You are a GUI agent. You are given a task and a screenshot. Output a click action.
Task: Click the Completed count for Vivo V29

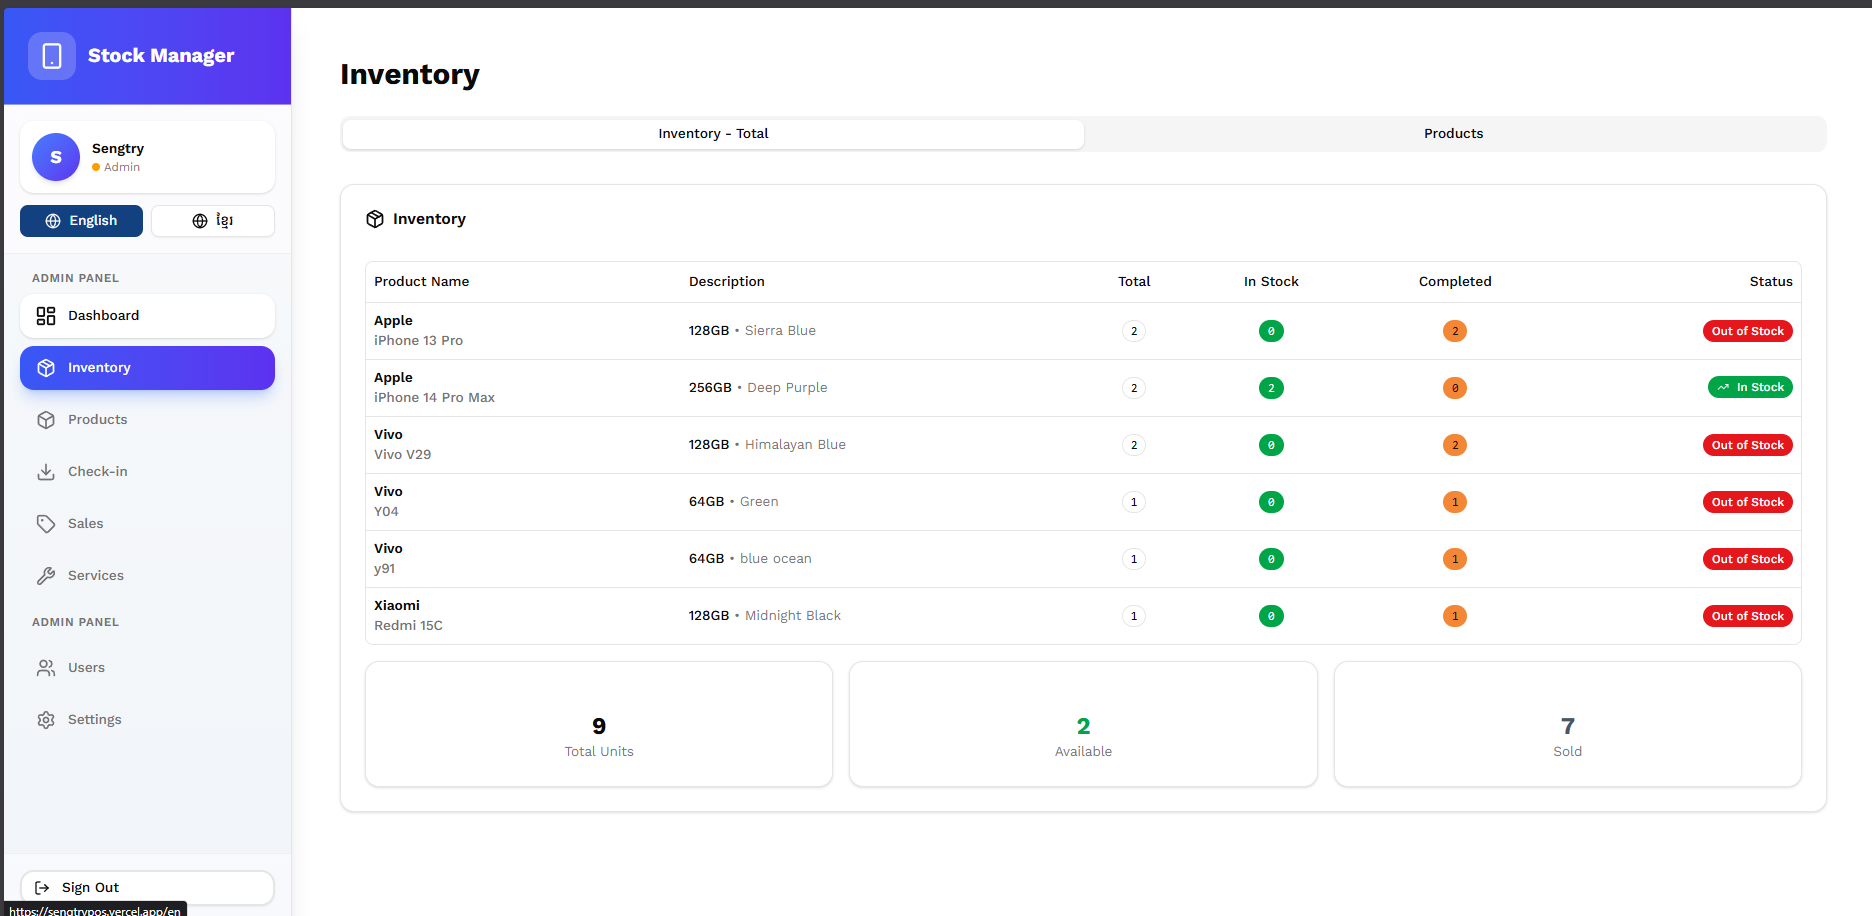[1455, 445]
